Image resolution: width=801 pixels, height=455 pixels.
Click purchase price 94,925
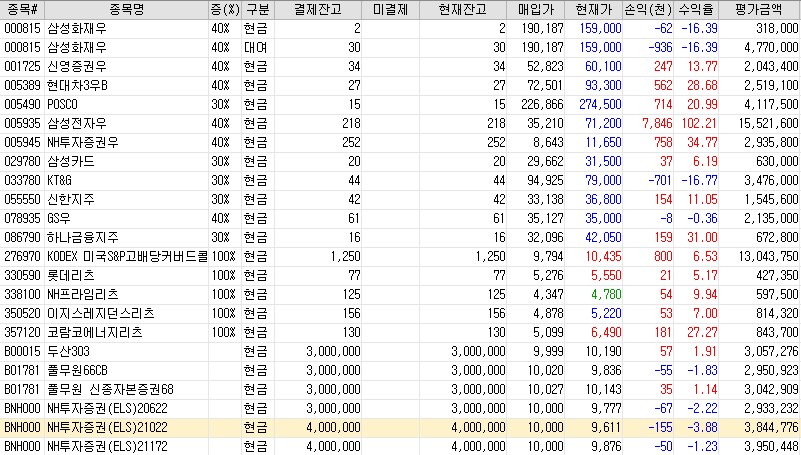pyautogui.click(x=546, y=180)
